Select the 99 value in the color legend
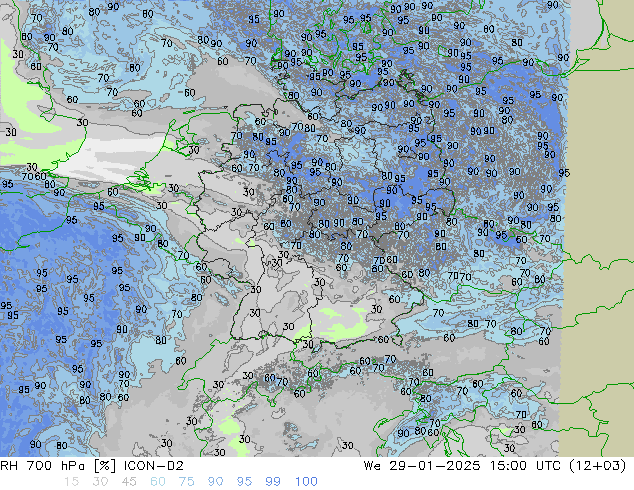Screen dimensions: 634x490 [273, 482]
